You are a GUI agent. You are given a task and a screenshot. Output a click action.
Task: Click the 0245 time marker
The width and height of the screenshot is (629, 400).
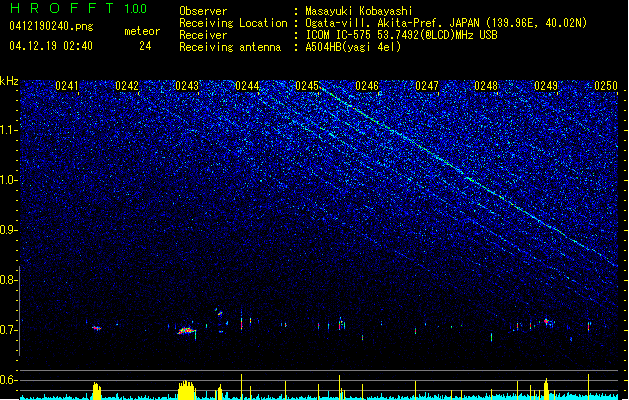click(x=307, y=86)
